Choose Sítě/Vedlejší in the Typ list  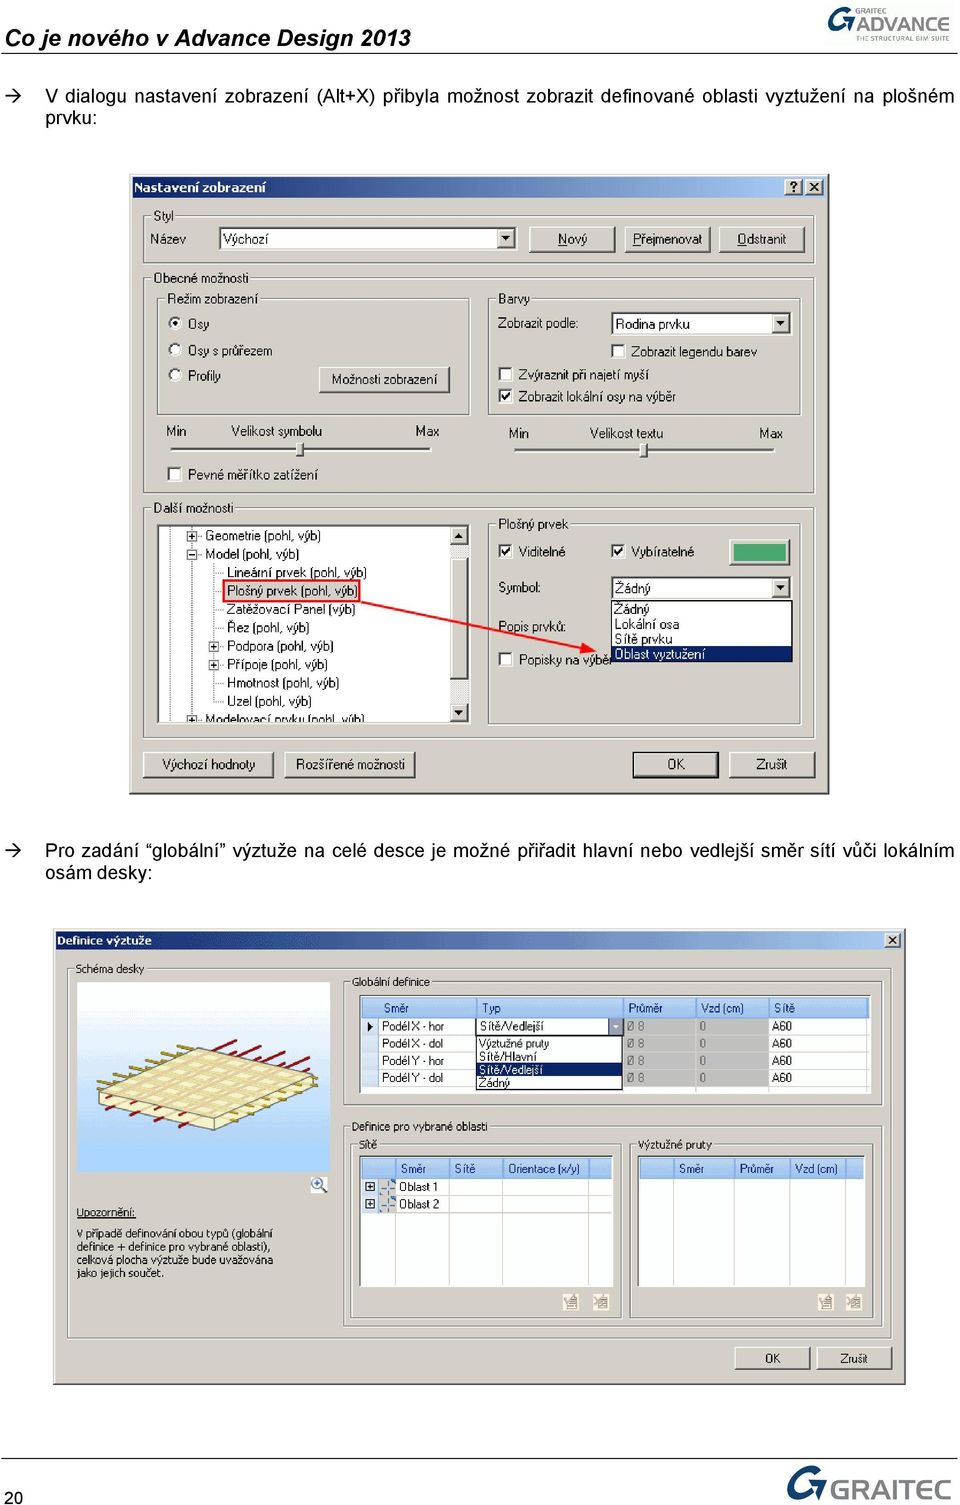click(549, 1069)
